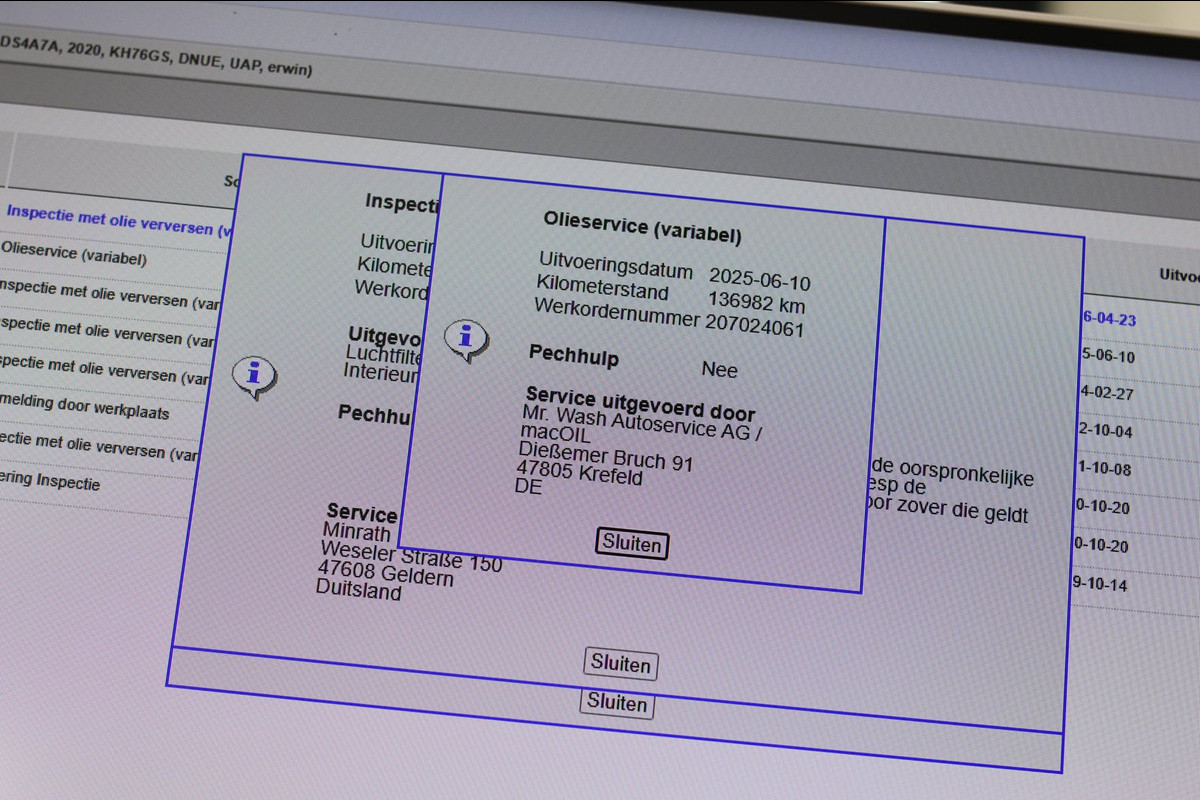Viewport: 1200px width, 800px height.
Task: Open the 'melding door werkplaats' entry
Action: coord(85,409)
